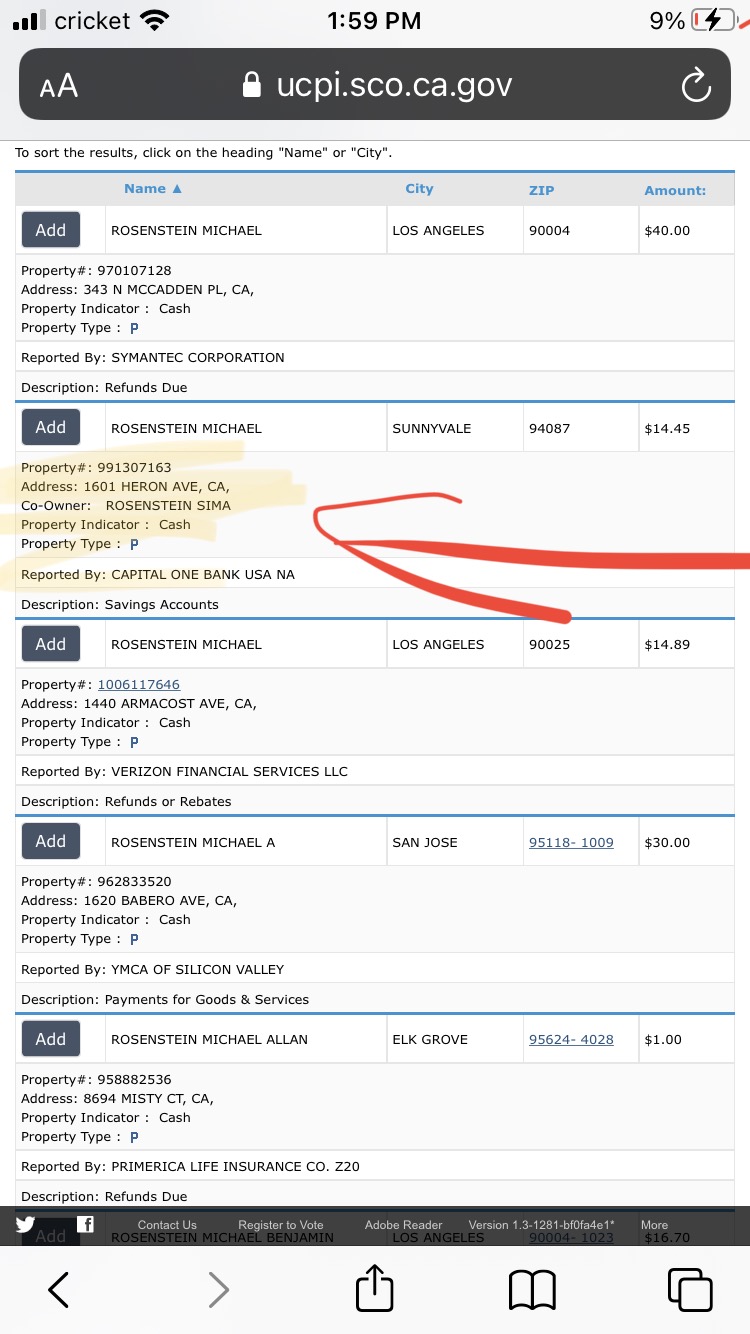Add the San Jose Rosenstein Michael A property
750x1334 pixels.
[51, 842]
